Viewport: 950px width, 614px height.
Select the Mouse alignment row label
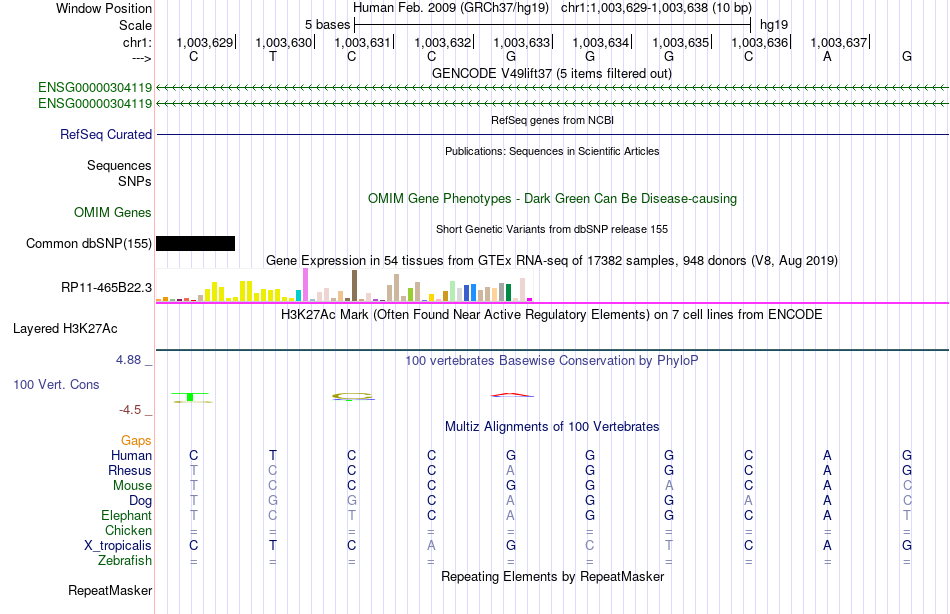(x=132, y=486)
